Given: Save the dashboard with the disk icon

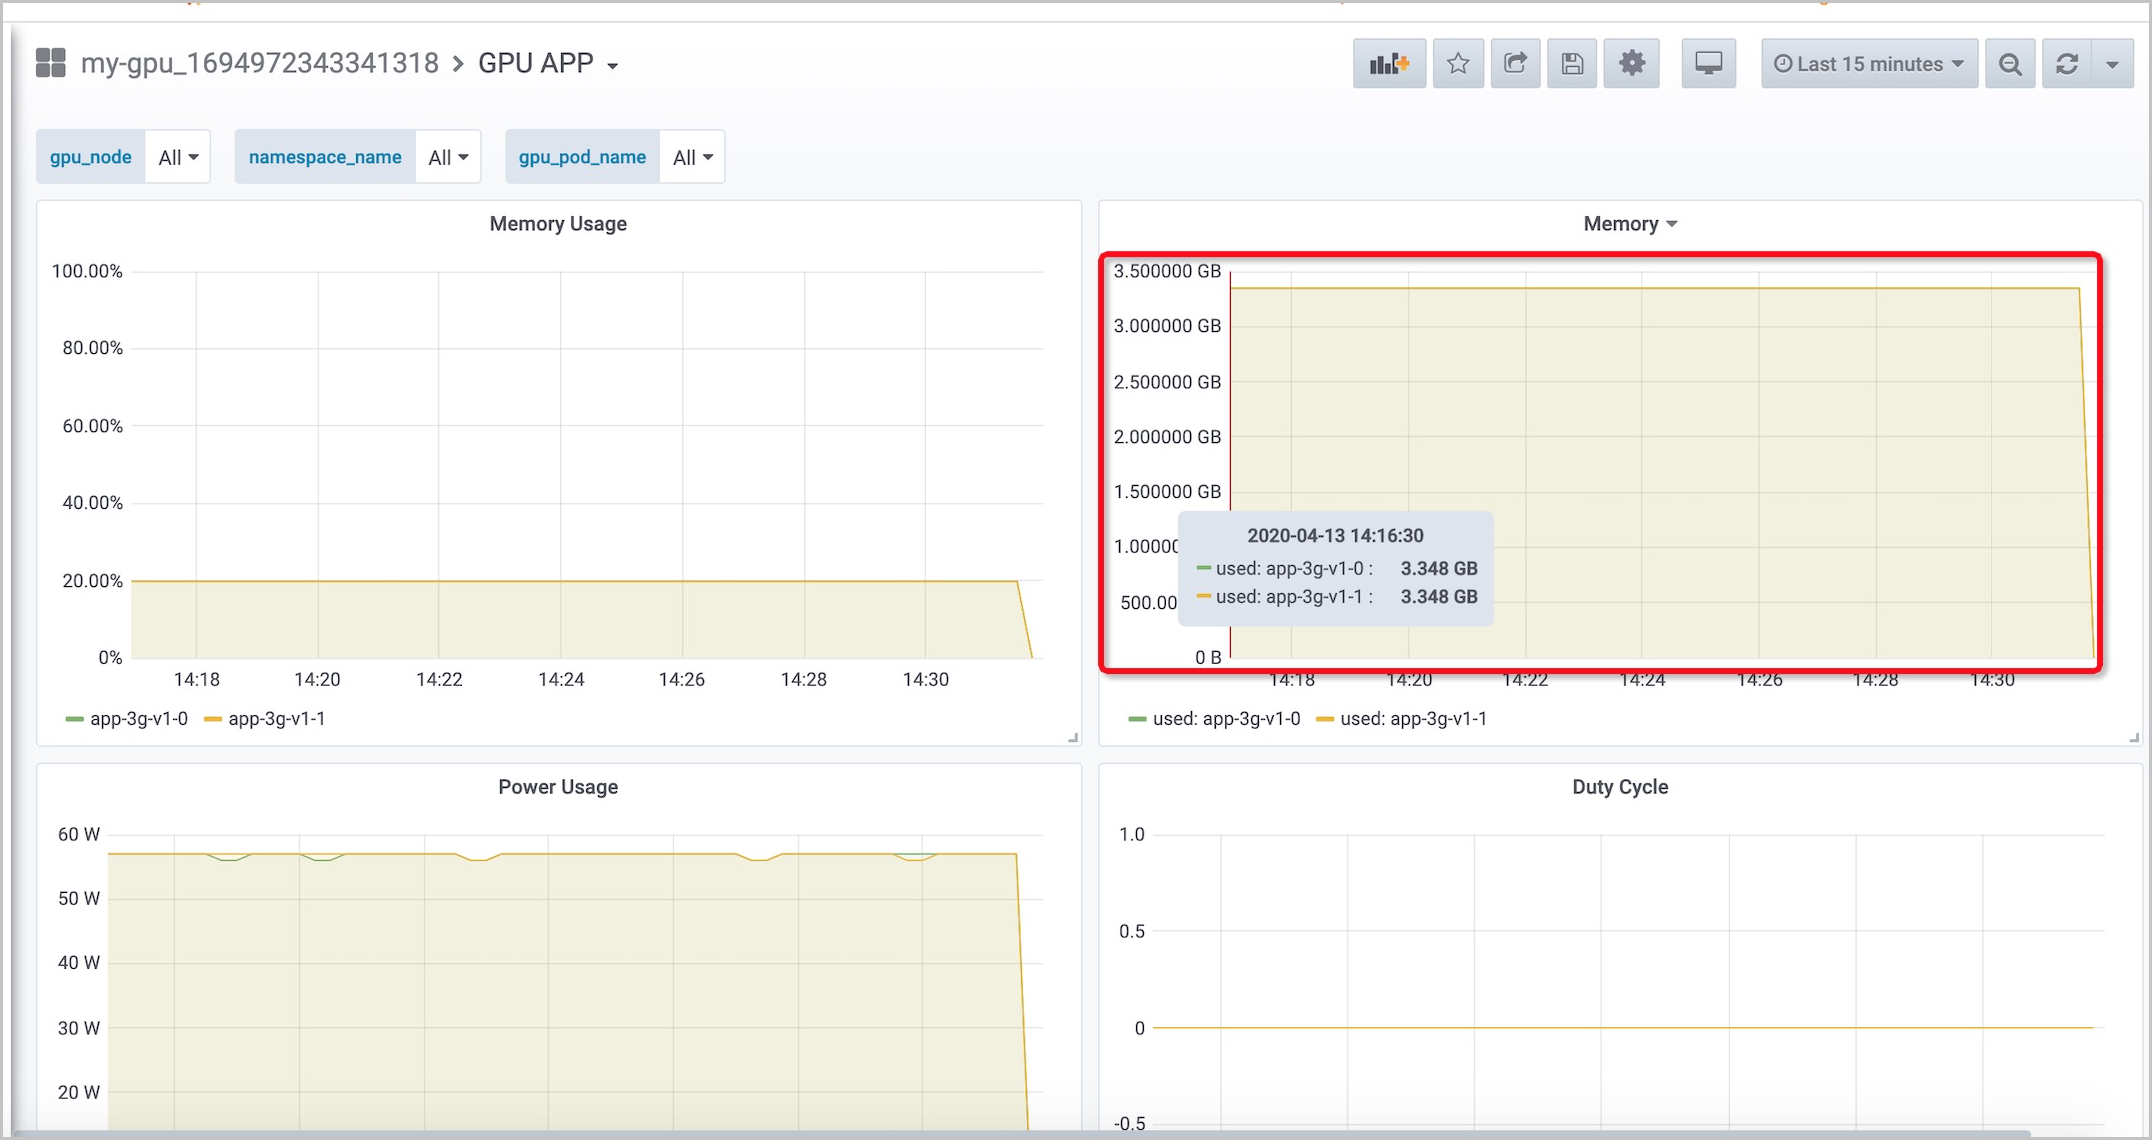Looking at the screenshot, I should [1572, 62].
